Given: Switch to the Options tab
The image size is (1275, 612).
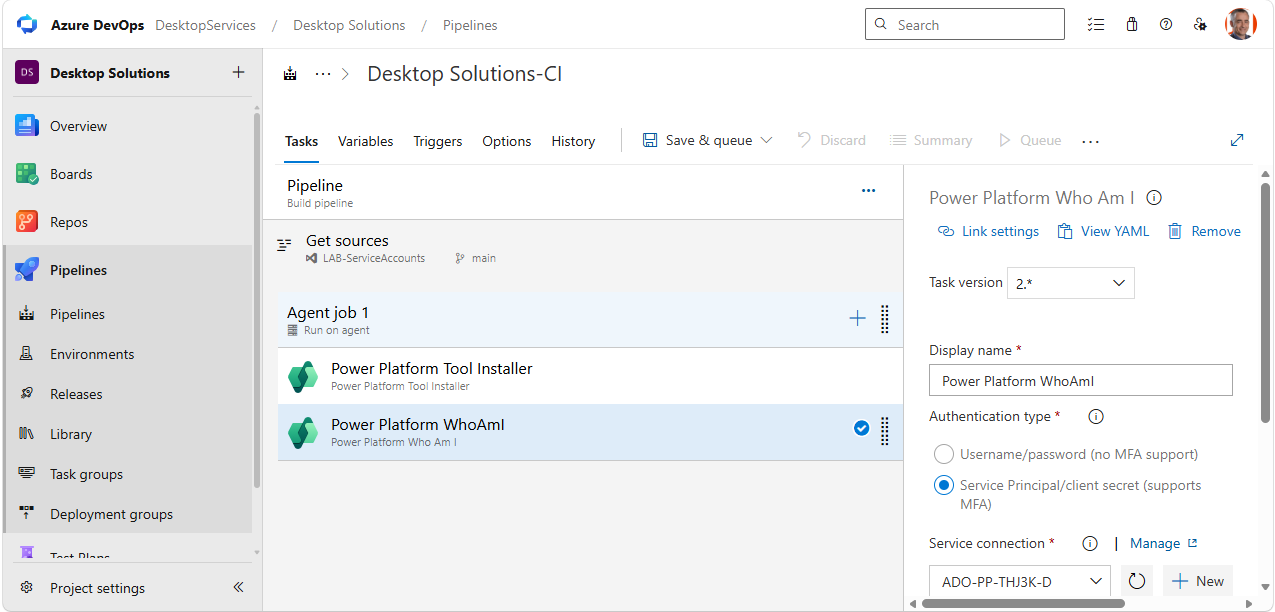Looking at the screenshot, I should point(507,141).
